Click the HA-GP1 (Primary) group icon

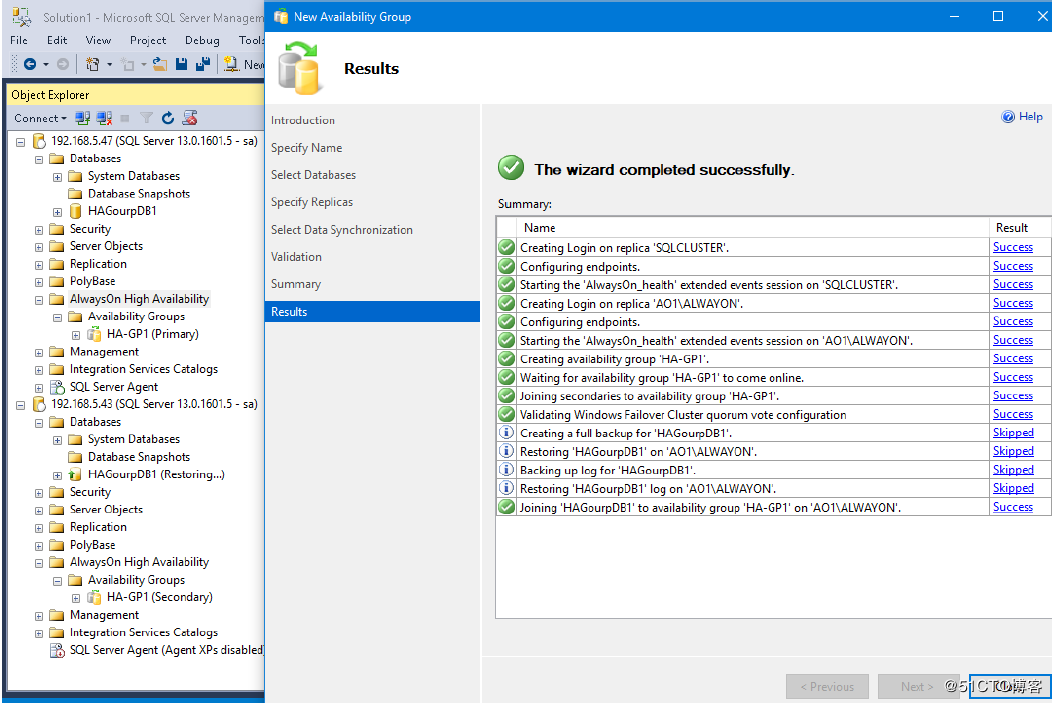coord(95,334)
